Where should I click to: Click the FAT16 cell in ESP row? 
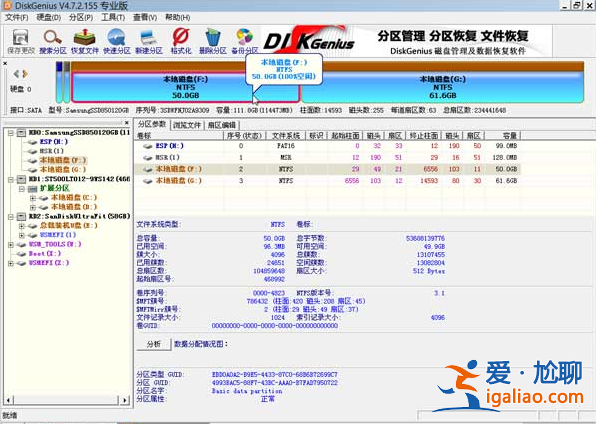click(286, 146)
